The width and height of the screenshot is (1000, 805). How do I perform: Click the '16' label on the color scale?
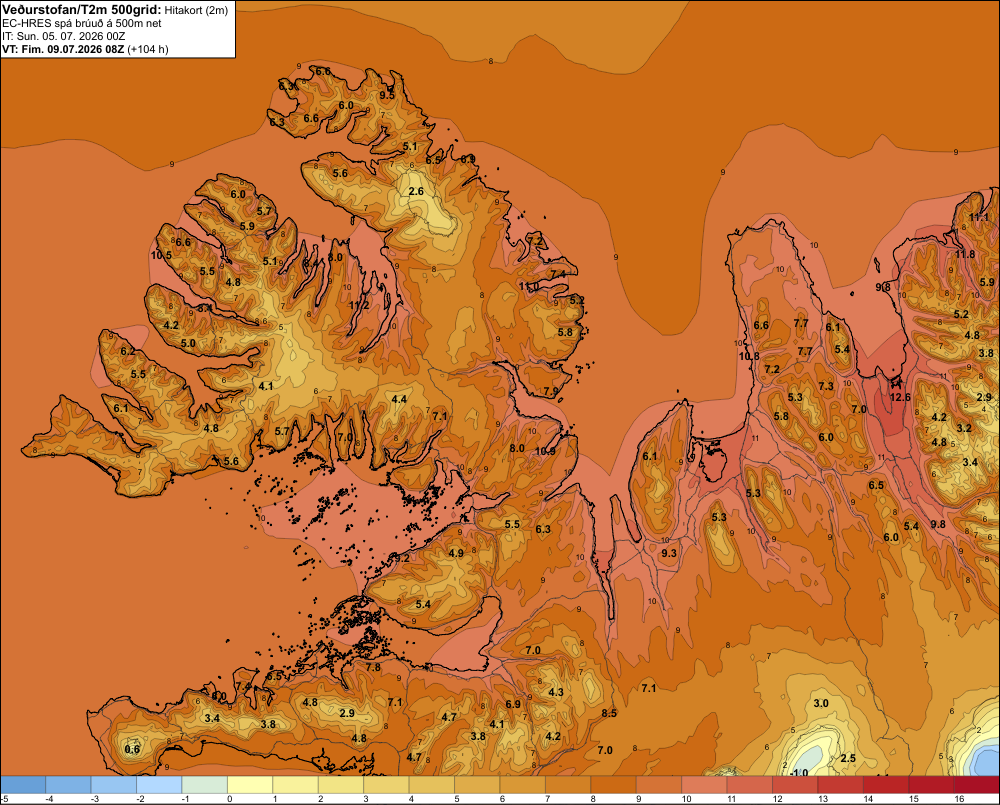pyautogui.click(x=959, y=799)
